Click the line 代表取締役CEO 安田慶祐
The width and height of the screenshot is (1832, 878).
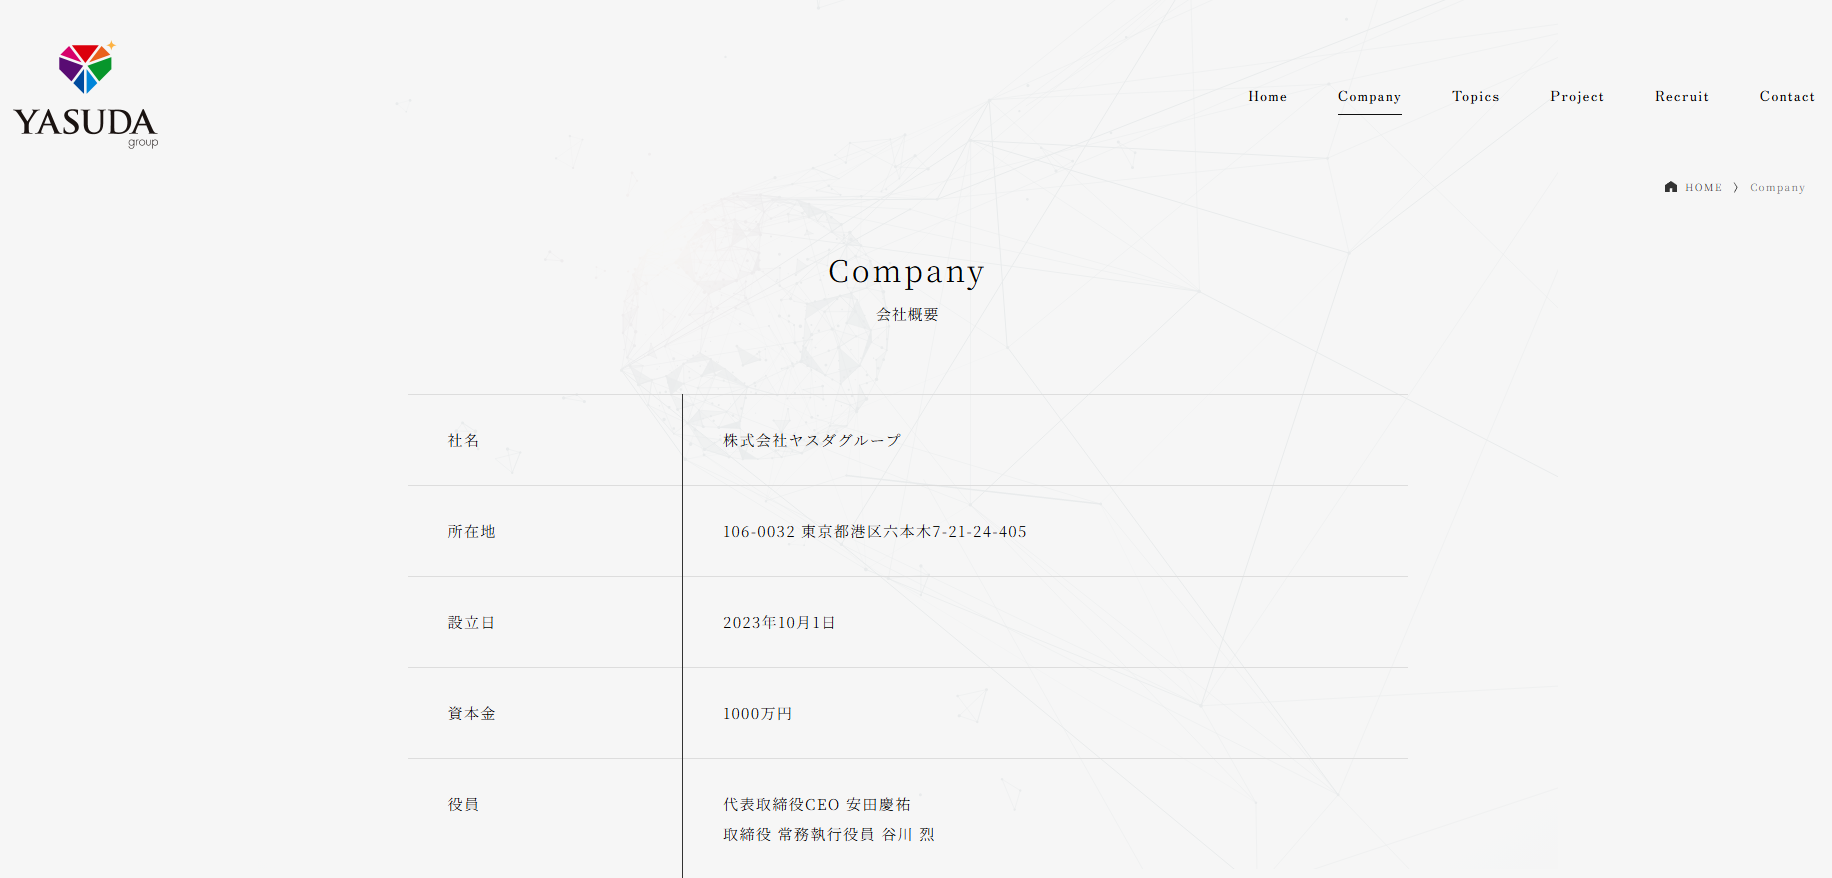817,804
